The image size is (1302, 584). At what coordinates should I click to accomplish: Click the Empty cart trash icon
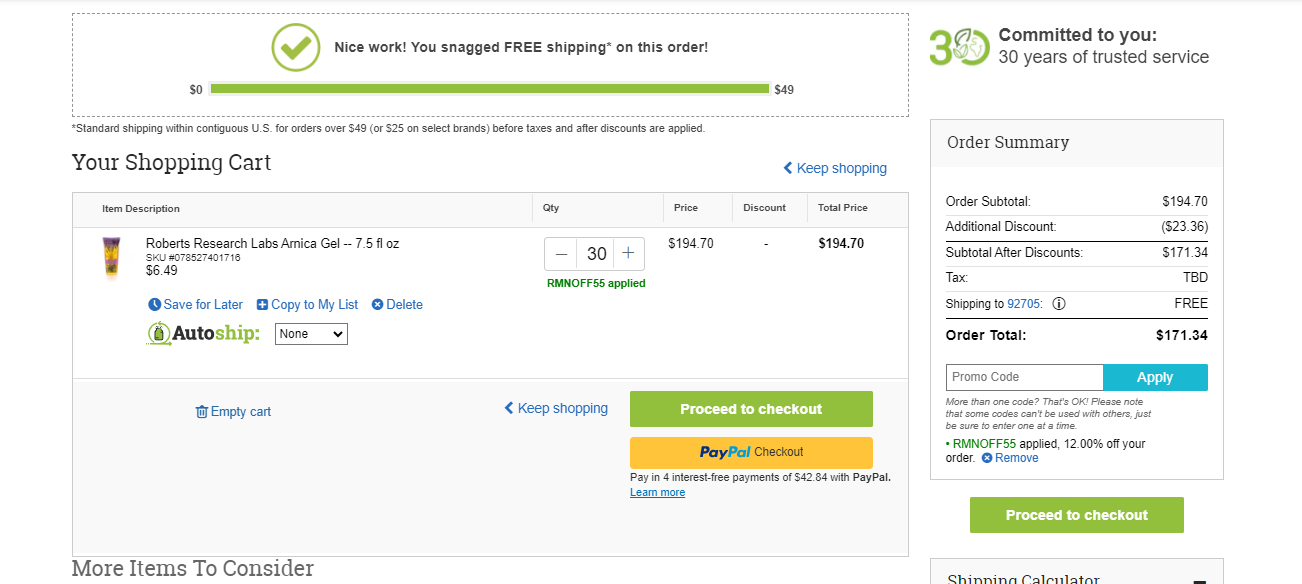[201, 412]
